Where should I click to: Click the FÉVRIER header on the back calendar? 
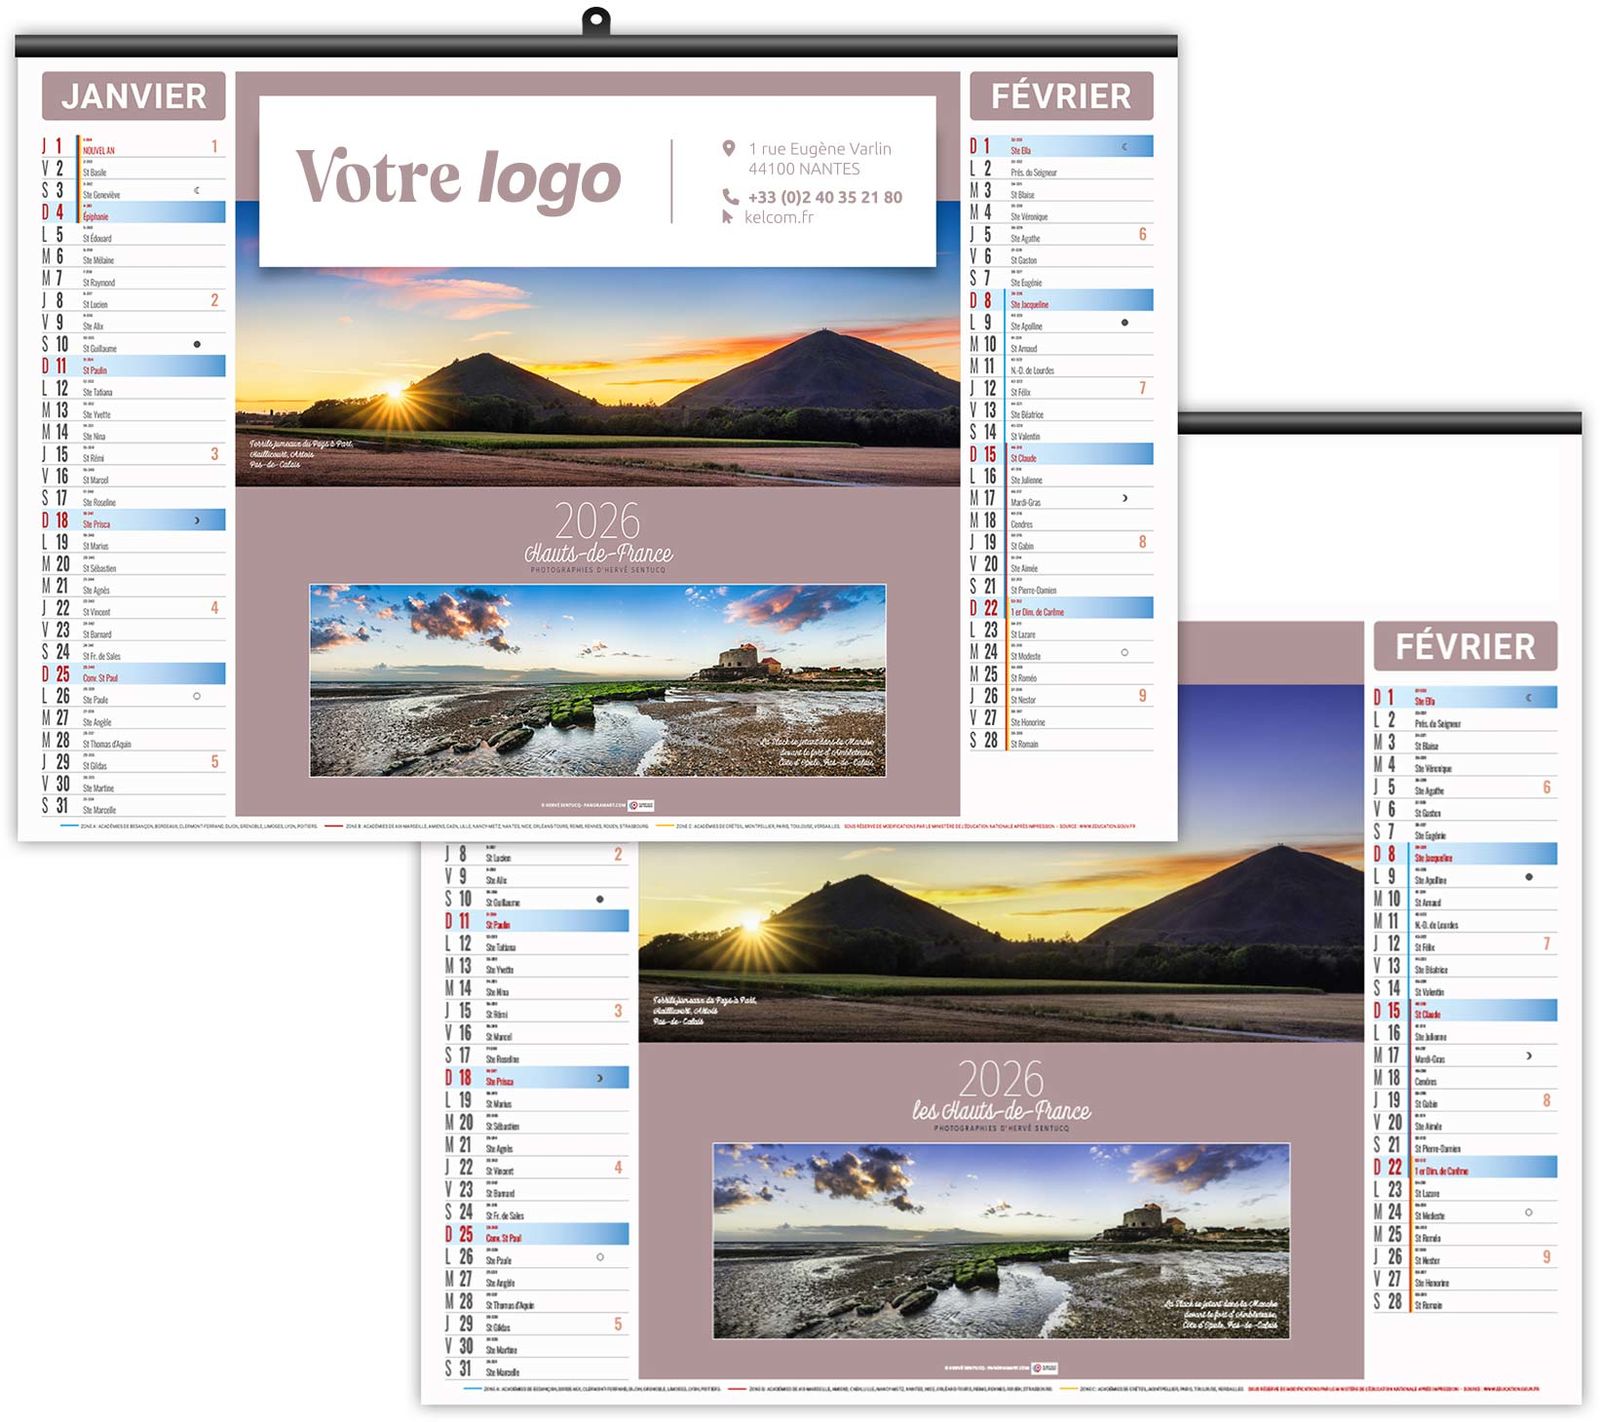(x=1465, y=646)
